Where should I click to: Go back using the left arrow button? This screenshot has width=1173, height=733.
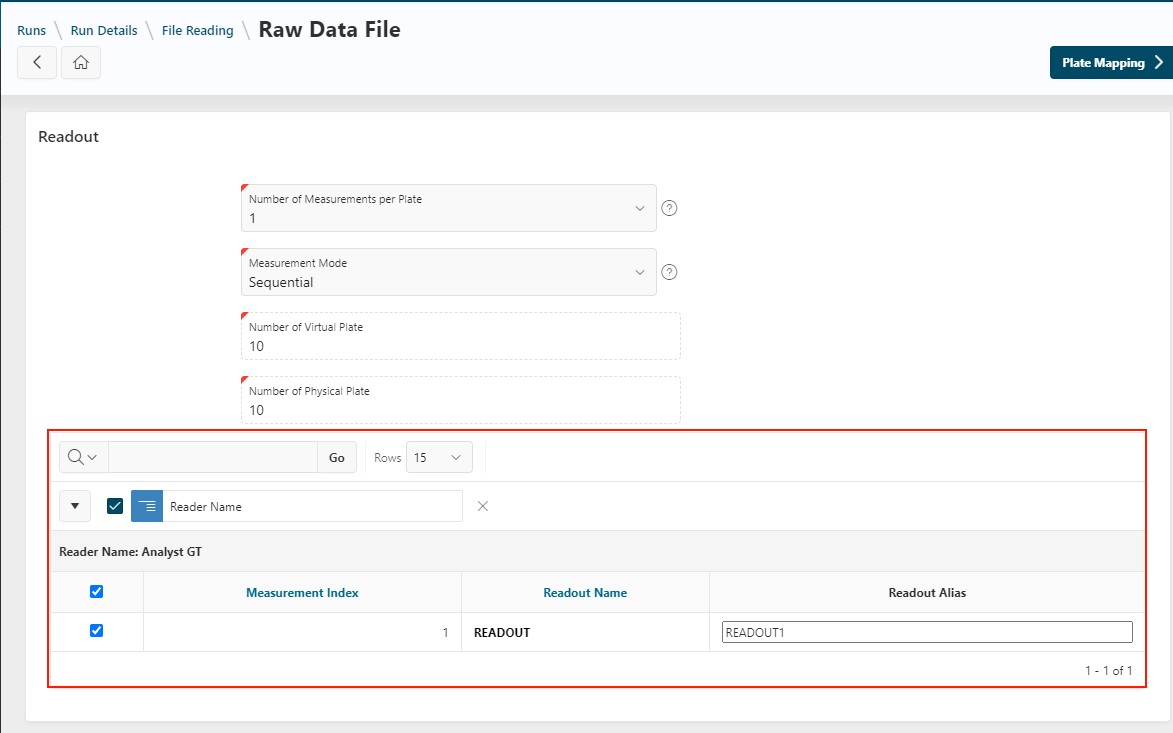(x=37, y=63)
